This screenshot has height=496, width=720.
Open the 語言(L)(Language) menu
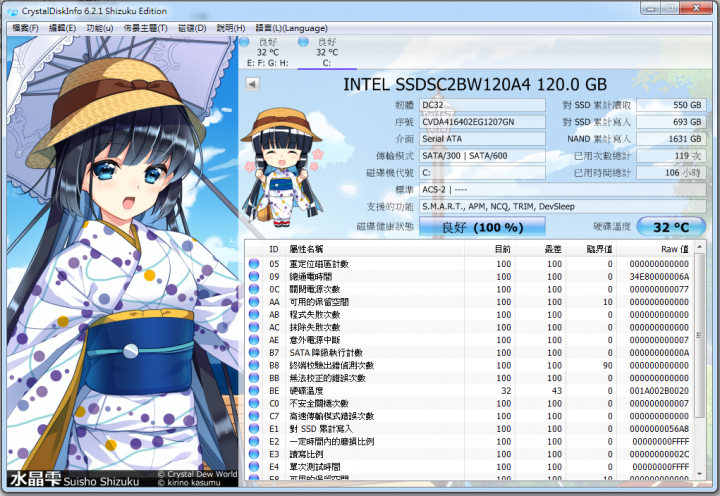[x=291, y=28]
